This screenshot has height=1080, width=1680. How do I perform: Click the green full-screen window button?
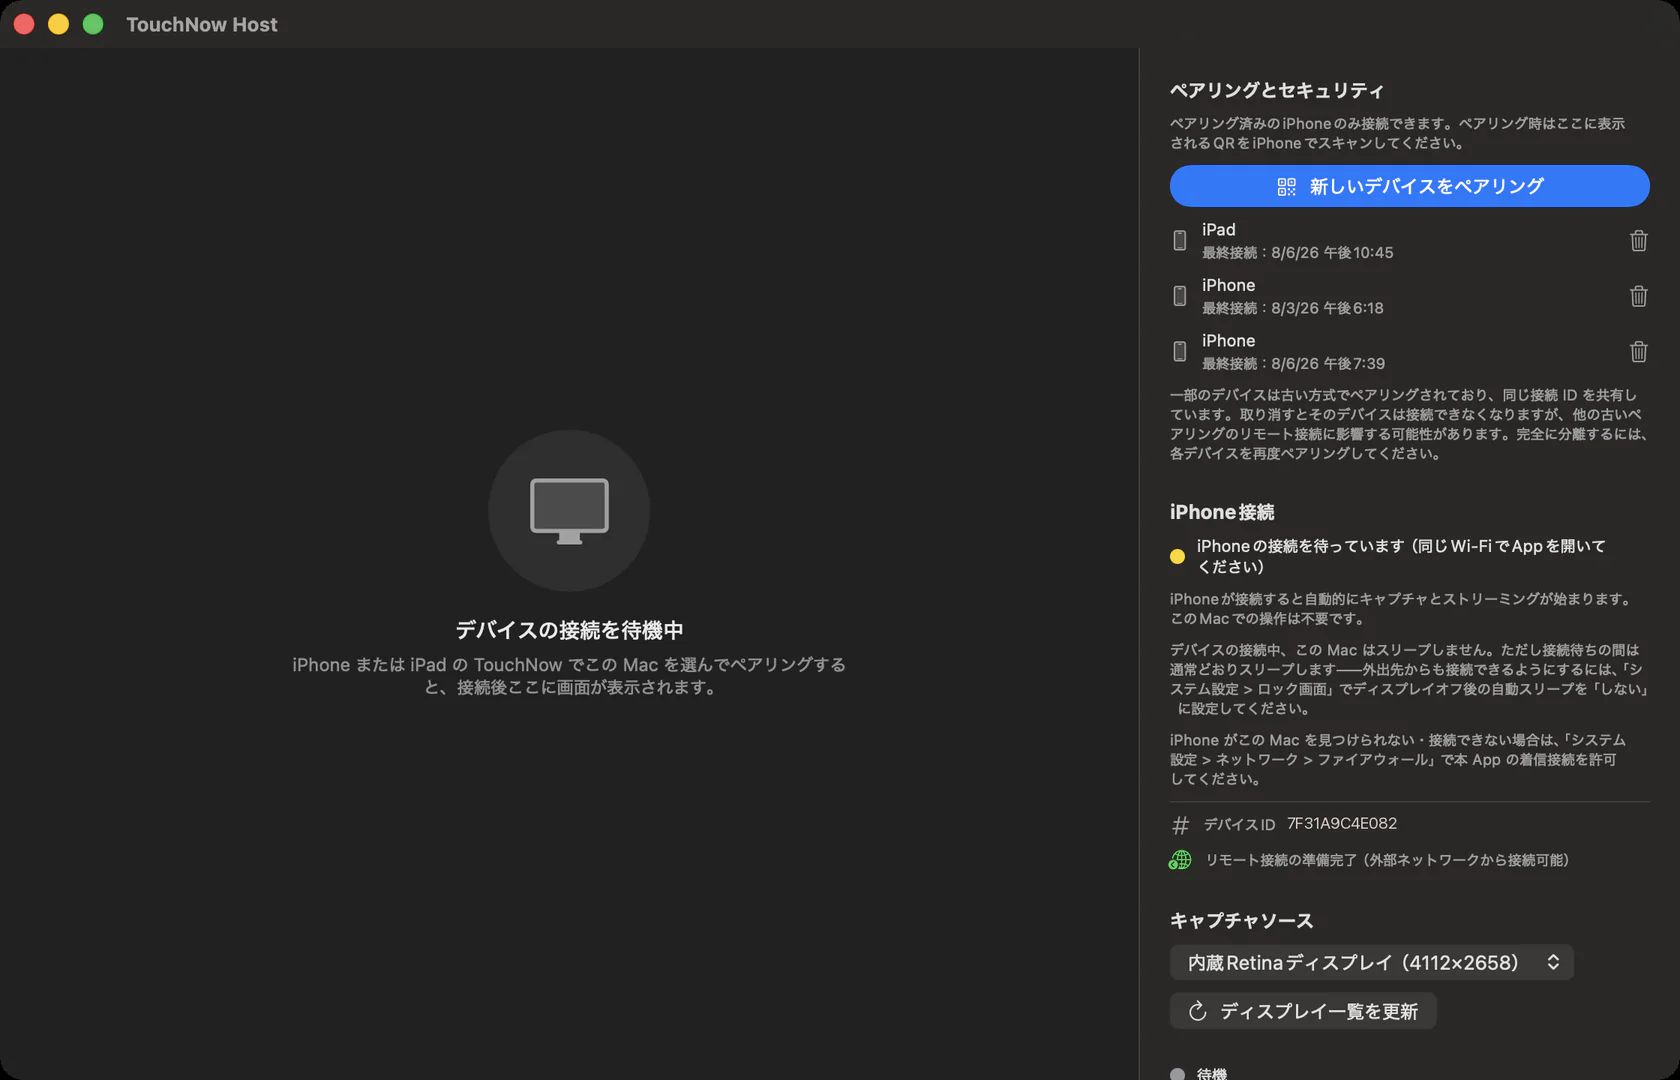tap(93, 24)
